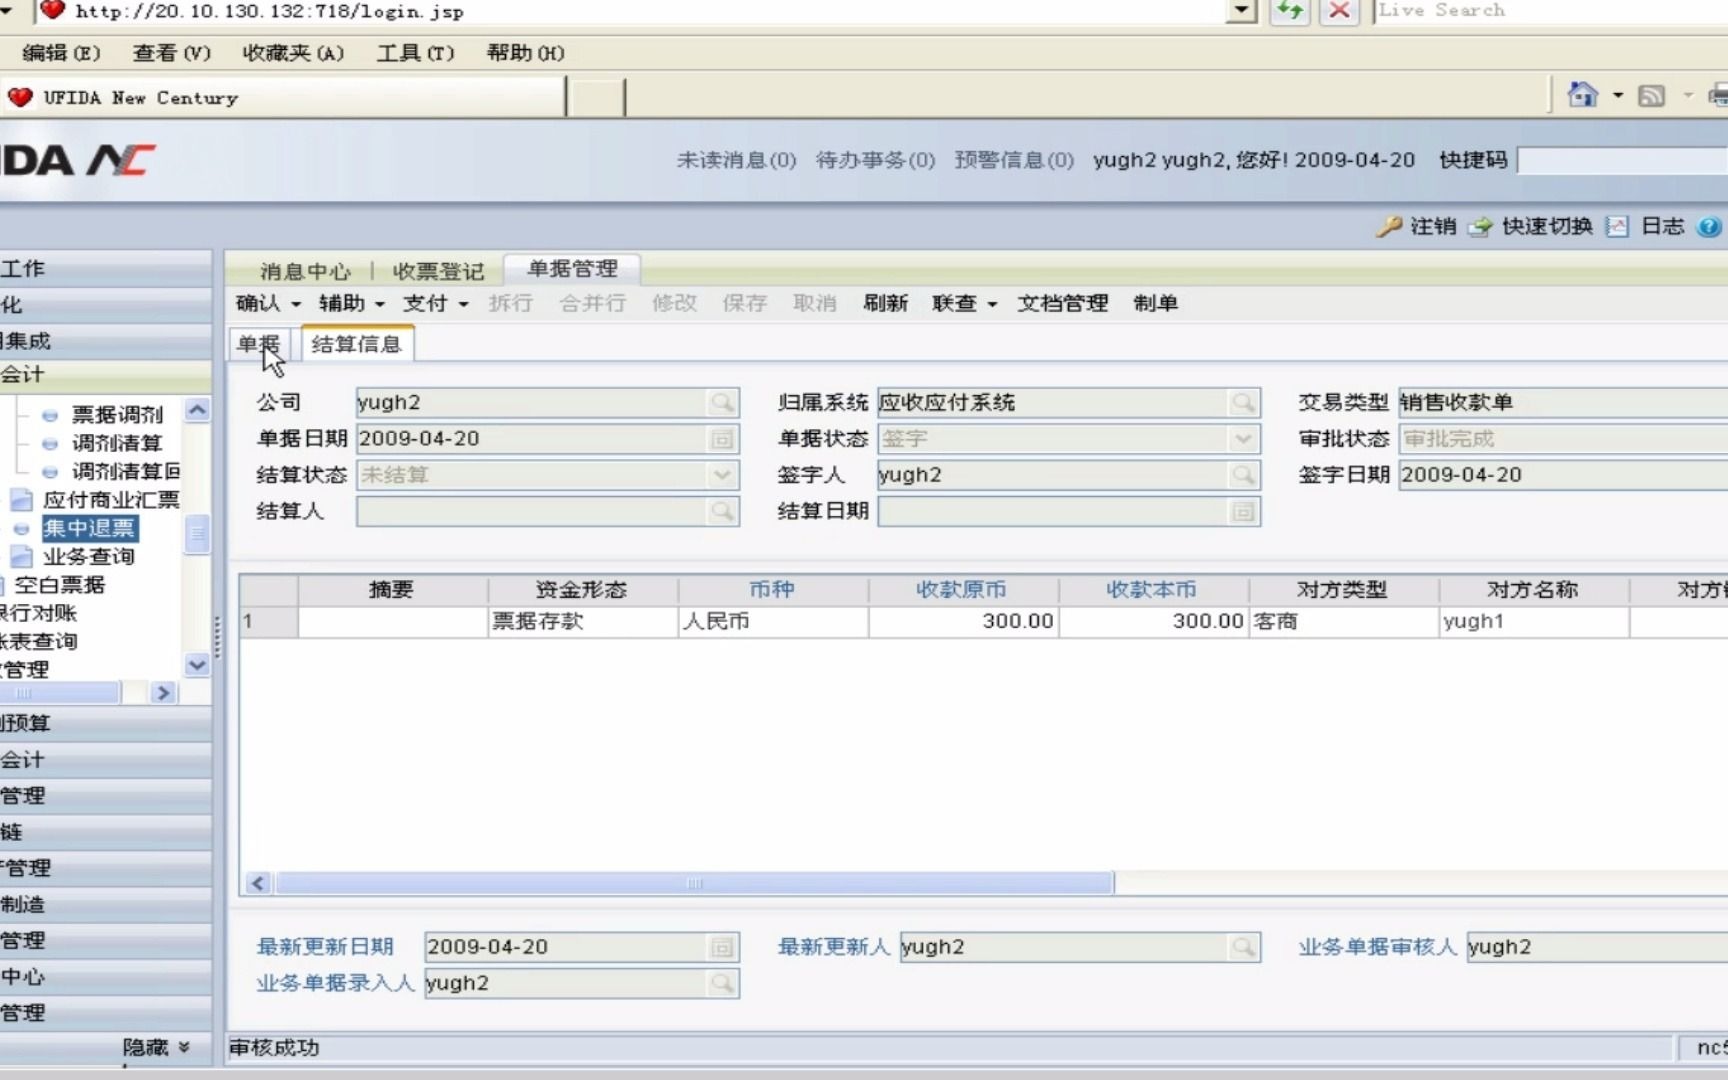Select table row number 1

(x=268, y=621)
